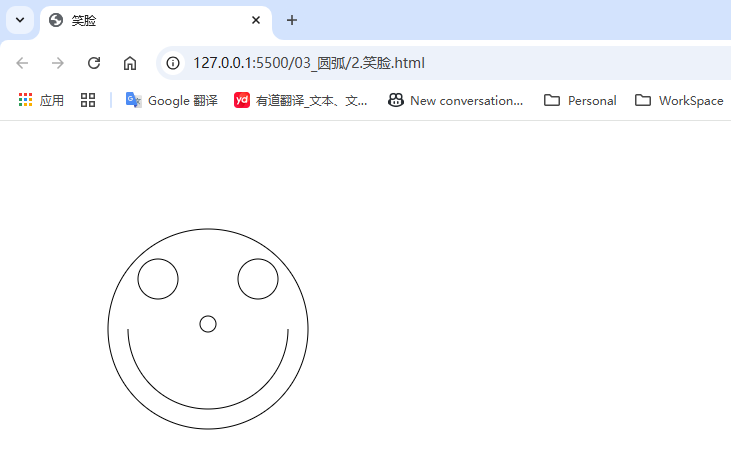Open the 应用 apps shortcut
The width and height of the screenshot is (731, 469).
click(41, 100)
